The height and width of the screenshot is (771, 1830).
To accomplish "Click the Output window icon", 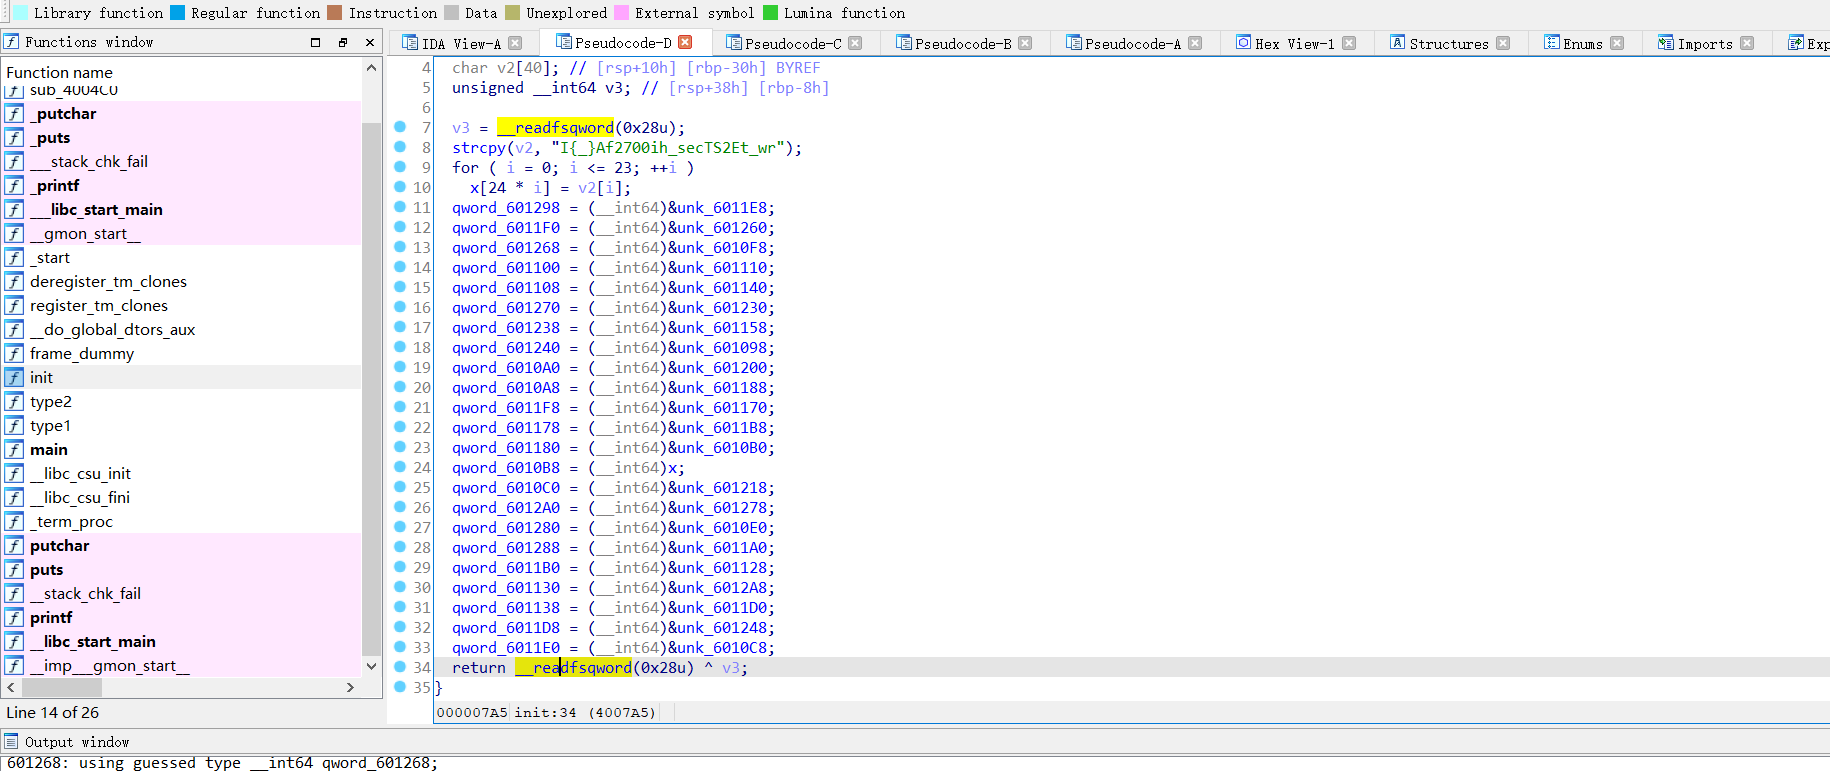I will tap(12, 742).
